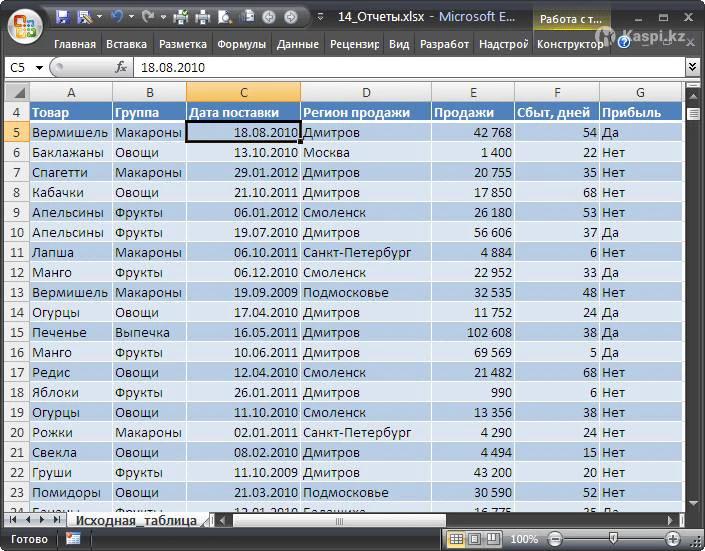The width and height of the screenshot is (705, 551).
Task: Switch to Page Break Preview view
Action: (494, 539)
